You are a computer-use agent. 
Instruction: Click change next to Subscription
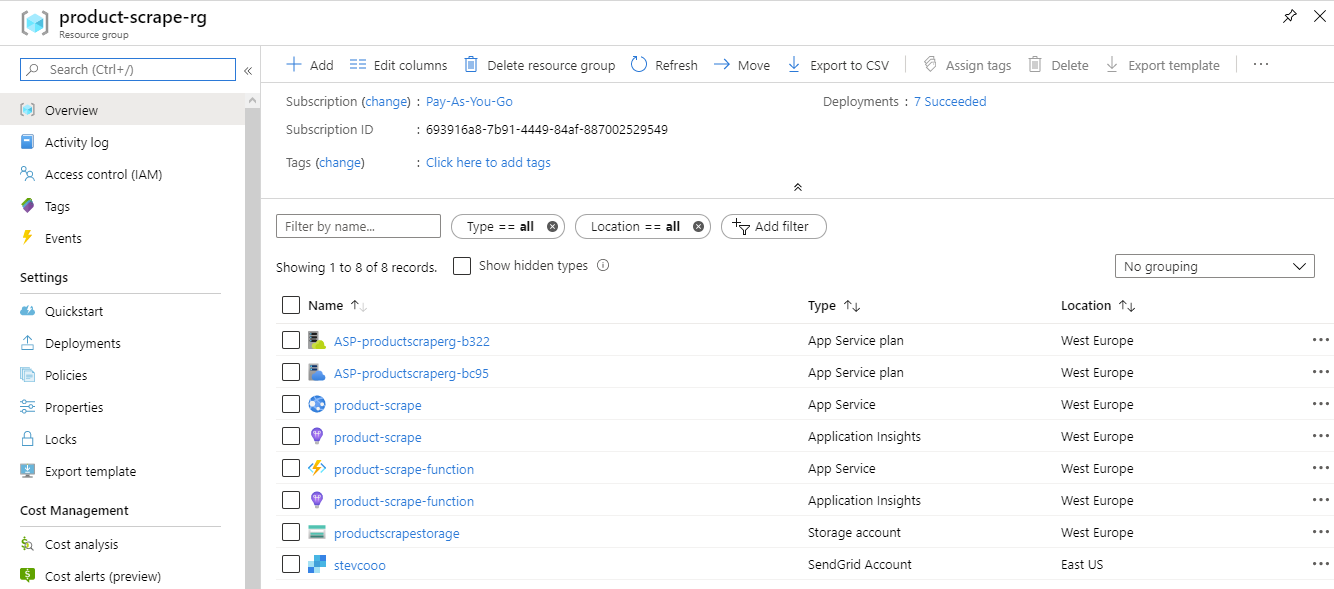(386, 101)
